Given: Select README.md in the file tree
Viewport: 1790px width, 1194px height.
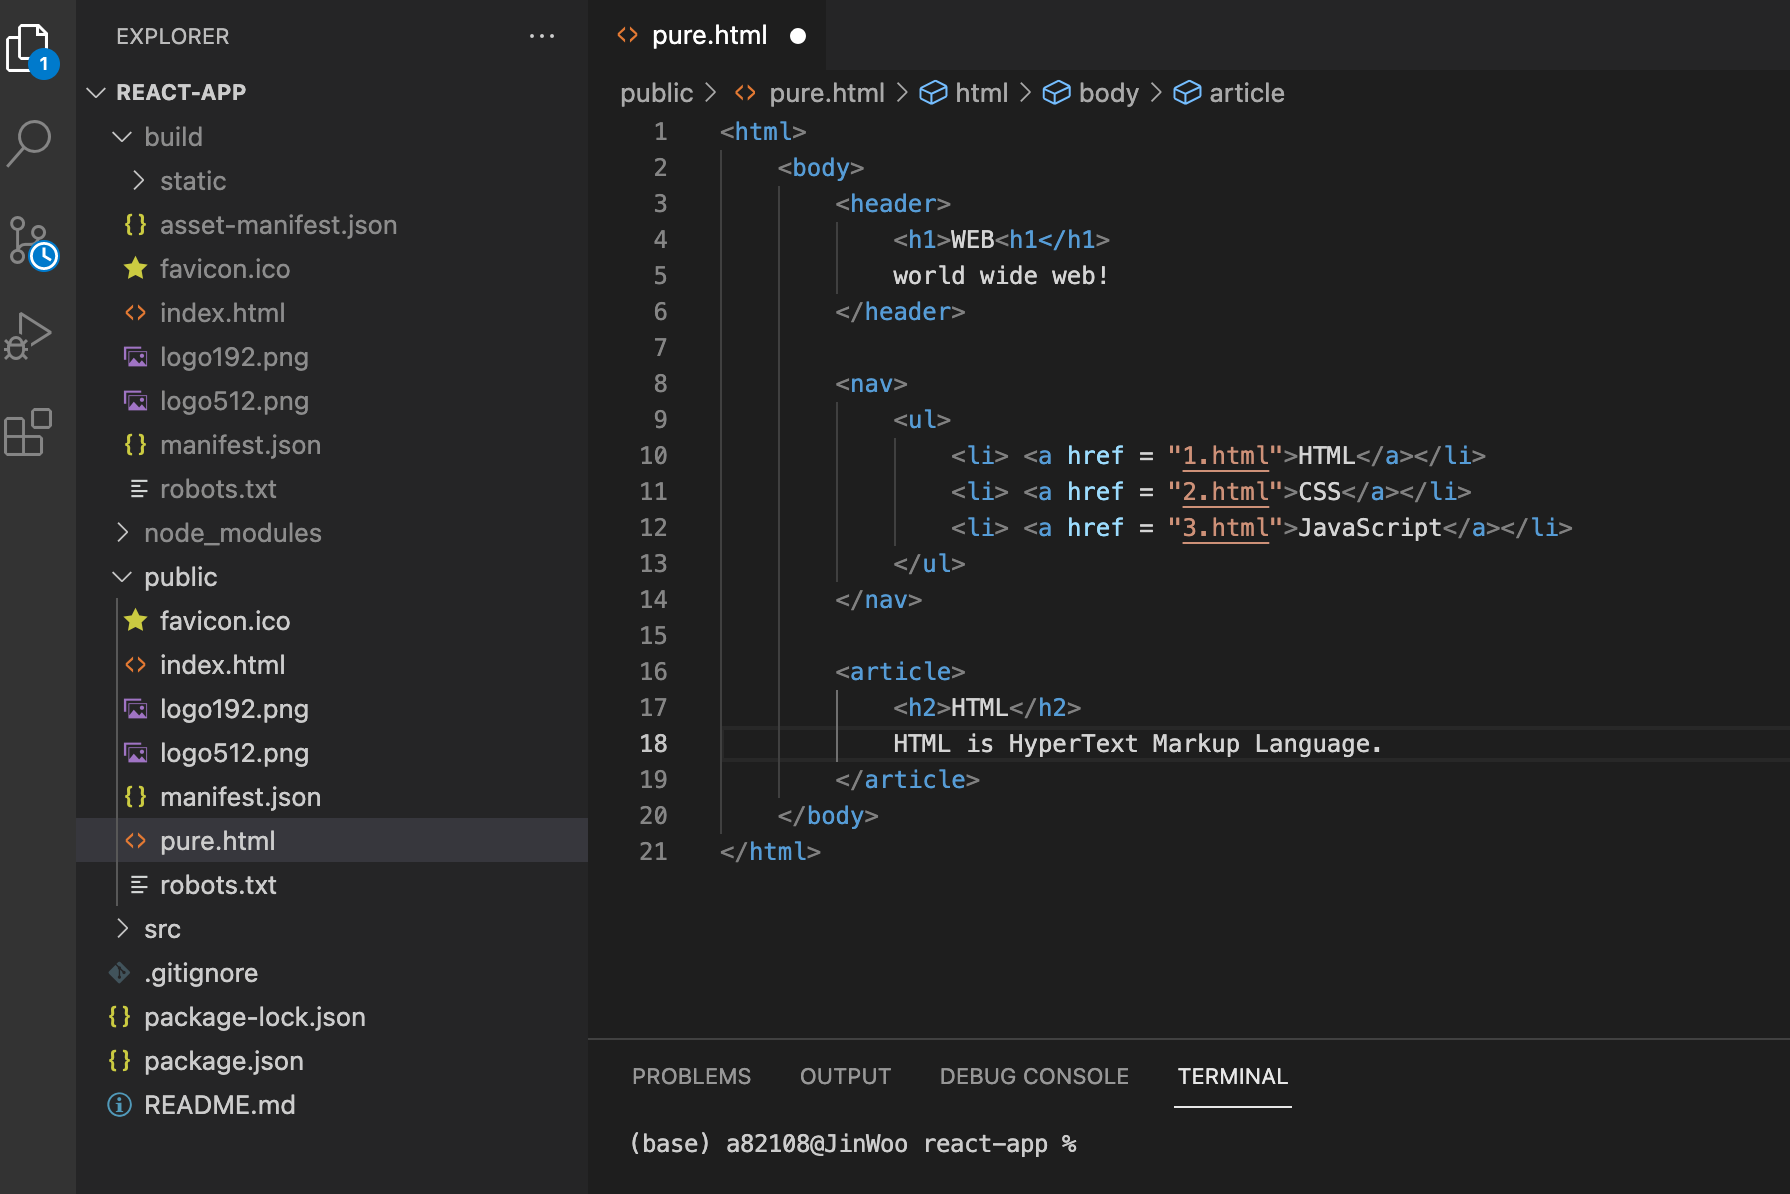Looking at the screenshot, I should point(221,1105).
